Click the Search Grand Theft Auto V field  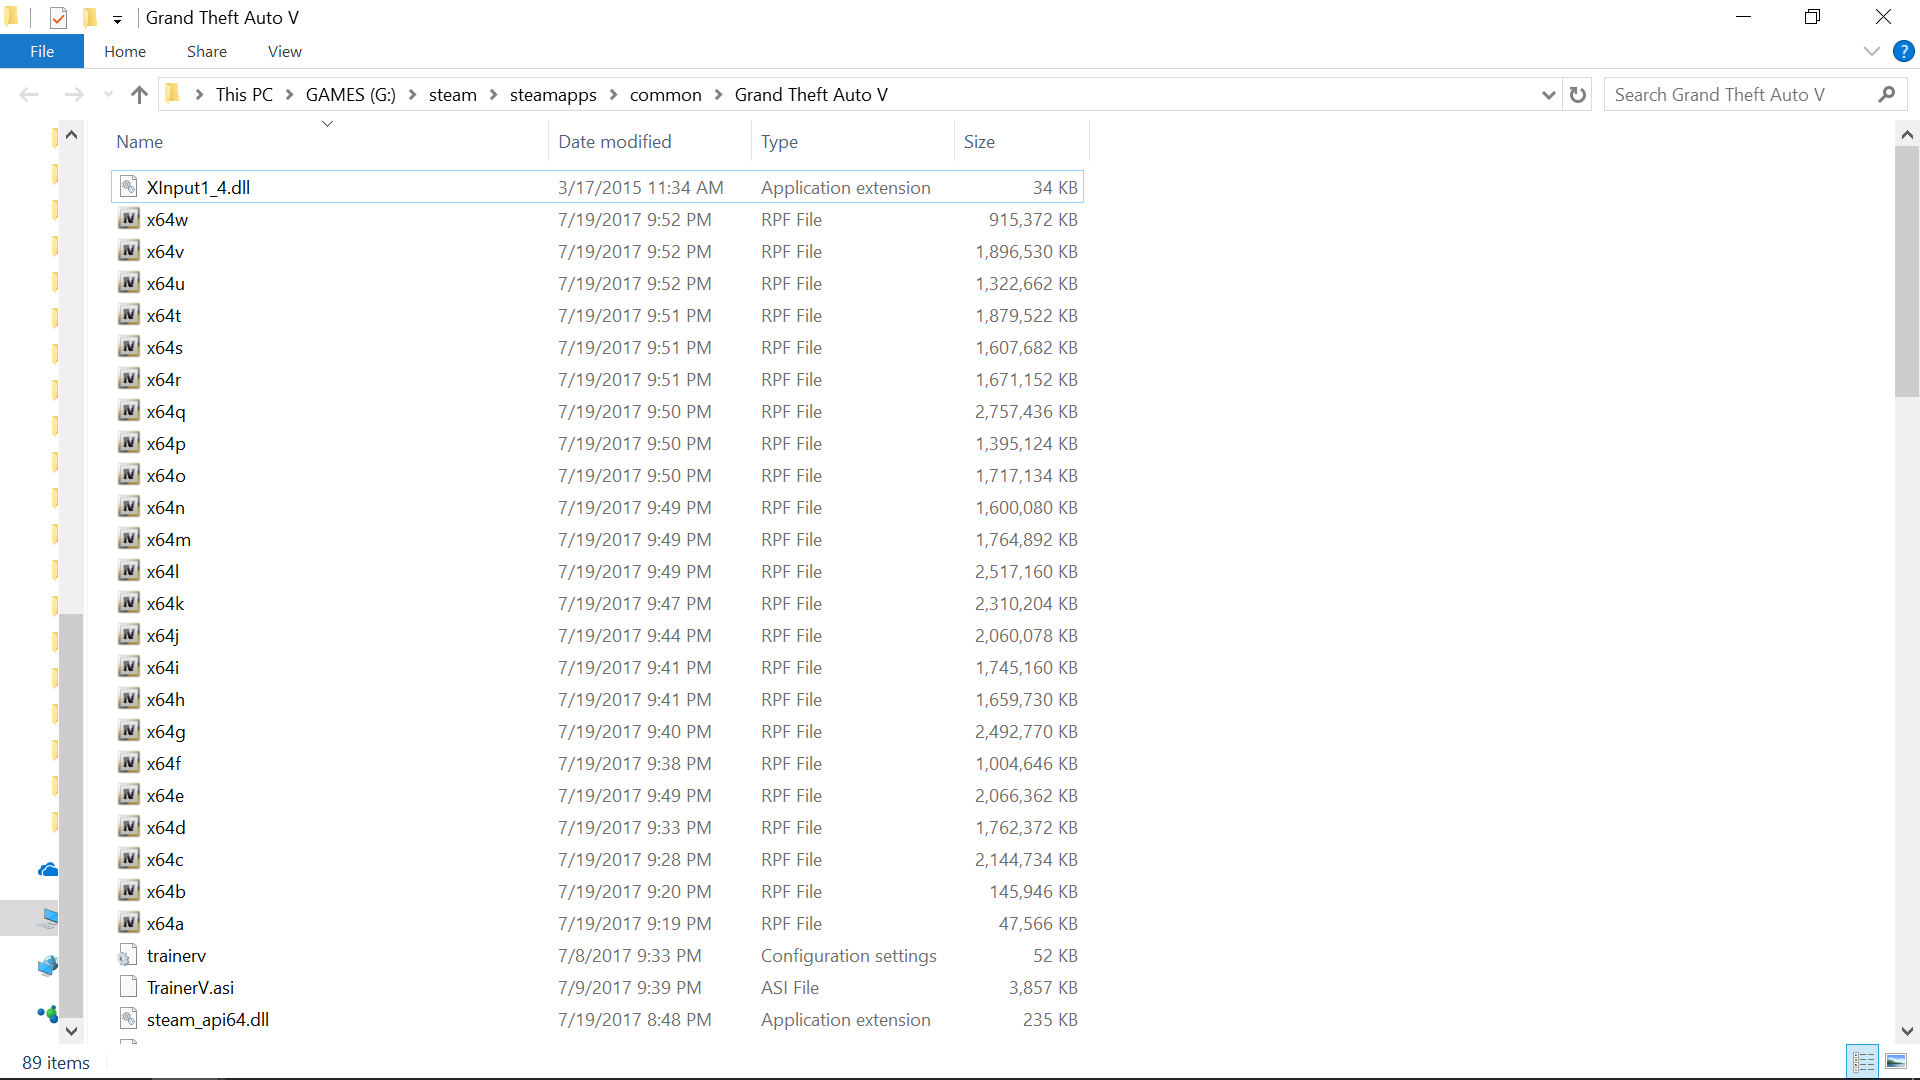pos(1740,95)
